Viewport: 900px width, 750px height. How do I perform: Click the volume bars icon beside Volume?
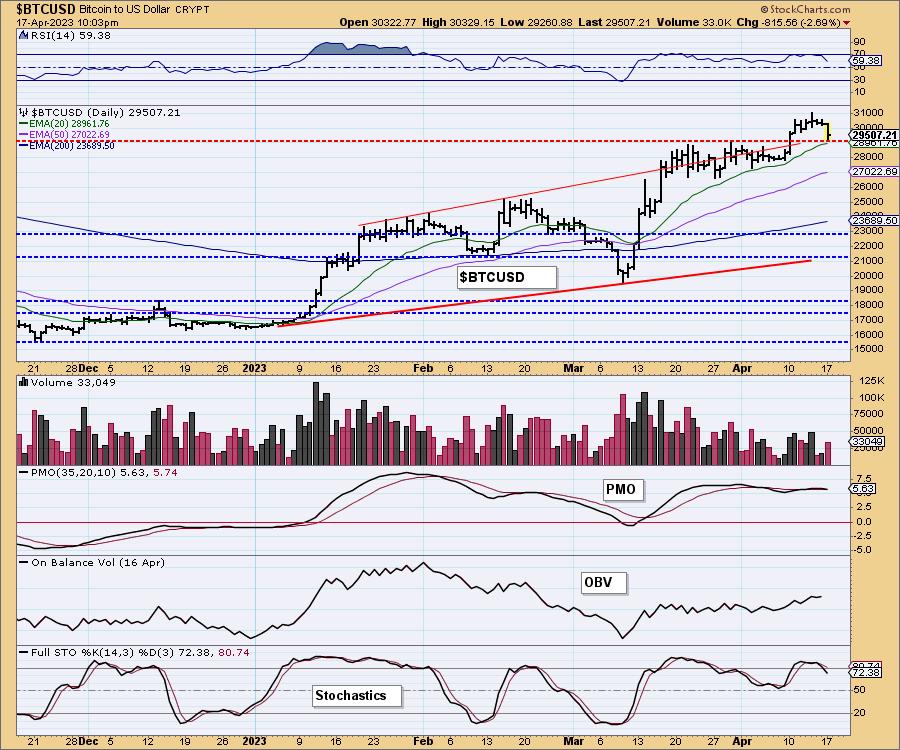24,382
